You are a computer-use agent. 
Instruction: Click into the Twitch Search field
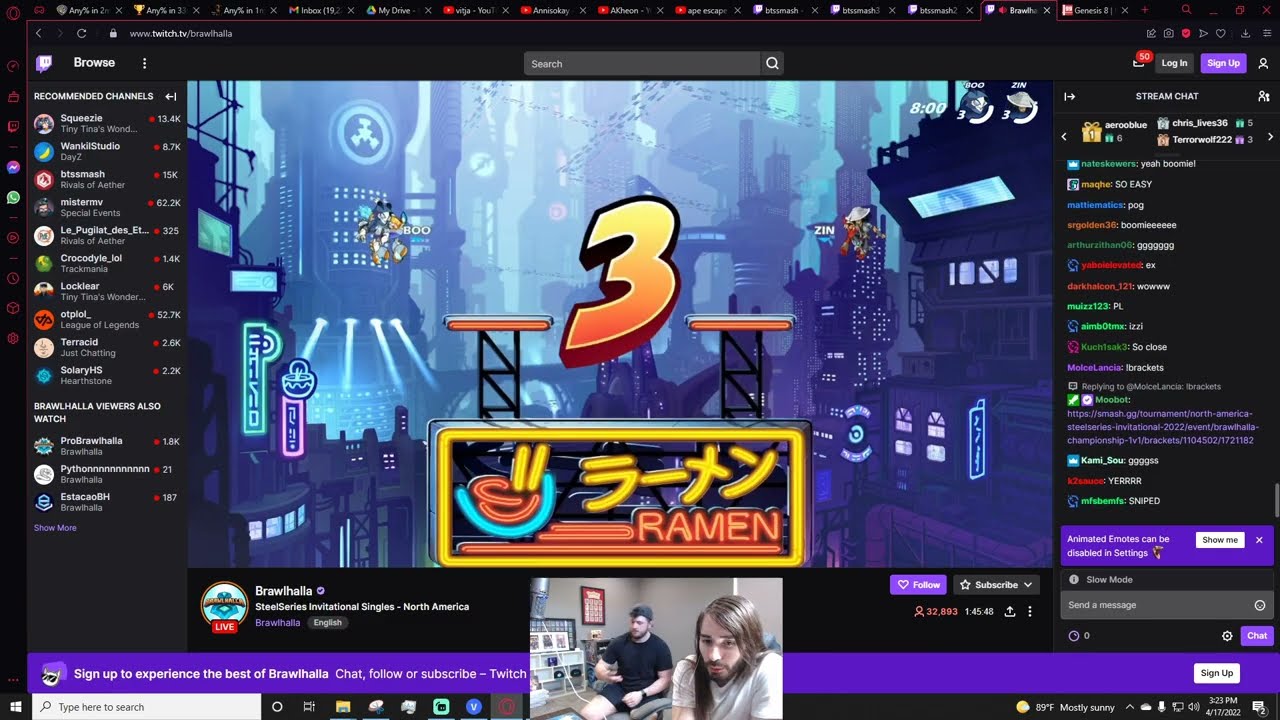pyautogui.click(x=642, y=64)
